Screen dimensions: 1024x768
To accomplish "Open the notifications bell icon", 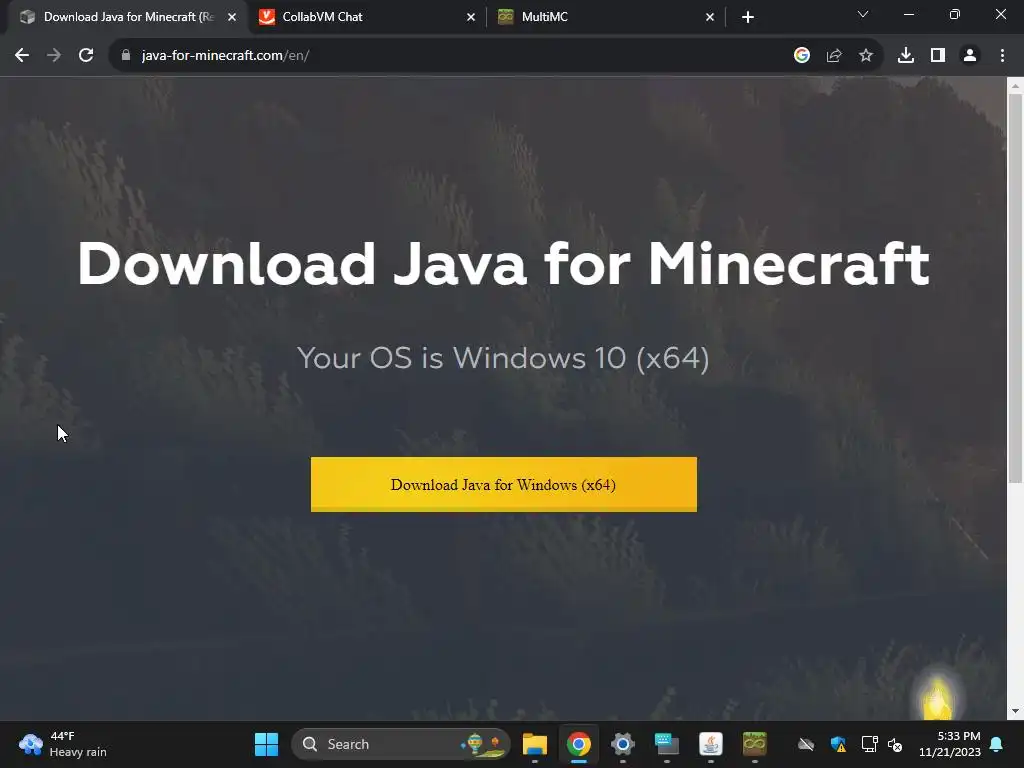I will [x=997, y=744].
